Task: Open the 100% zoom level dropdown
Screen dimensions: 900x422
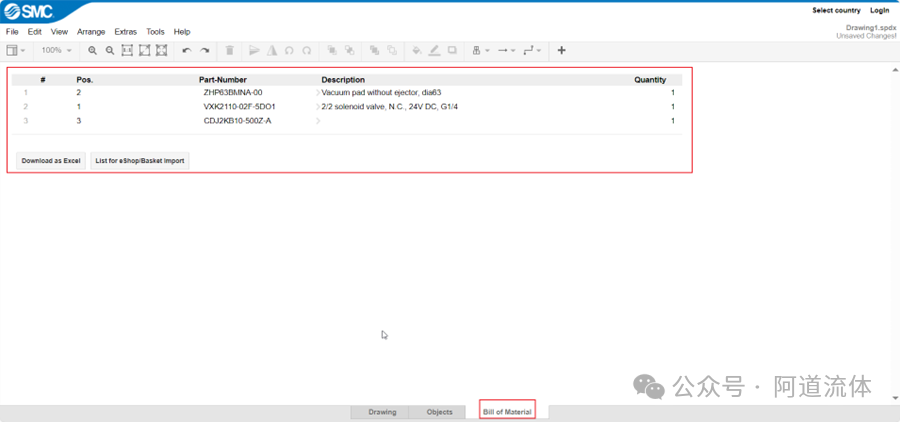Action: [56, 51]
